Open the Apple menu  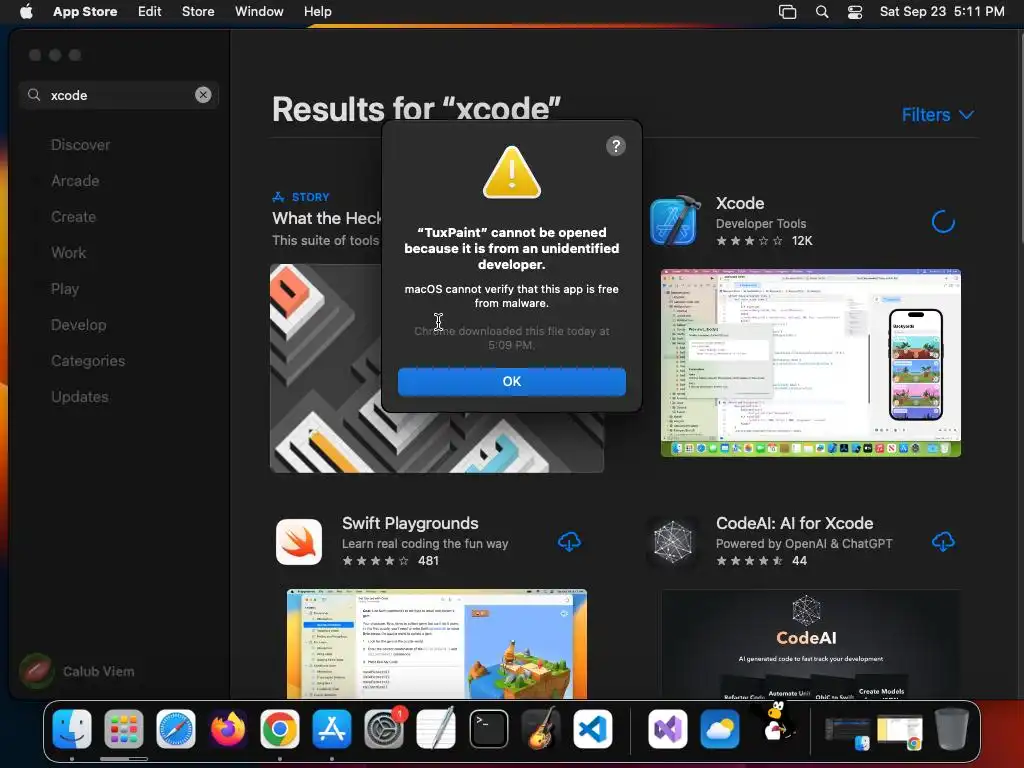point(26,11)
